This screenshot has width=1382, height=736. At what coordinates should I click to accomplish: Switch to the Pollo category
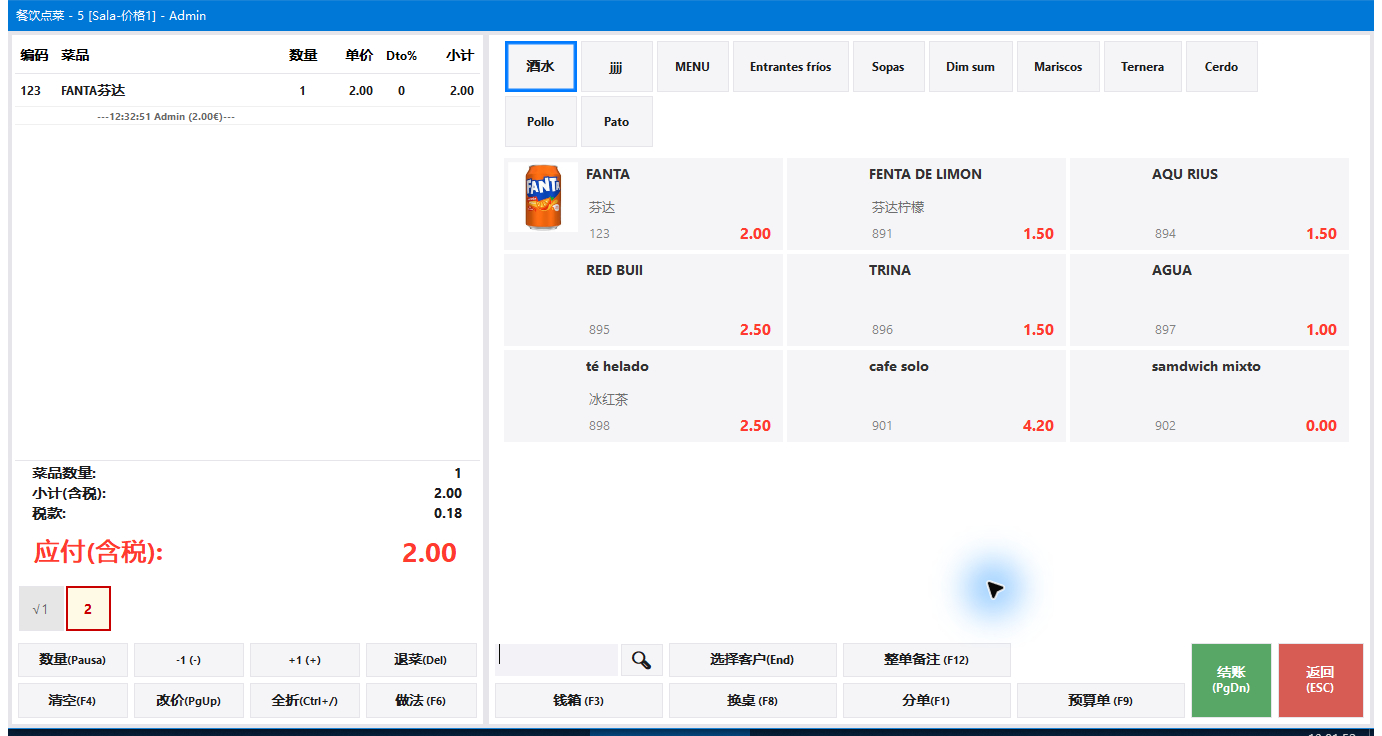(541, 122)
